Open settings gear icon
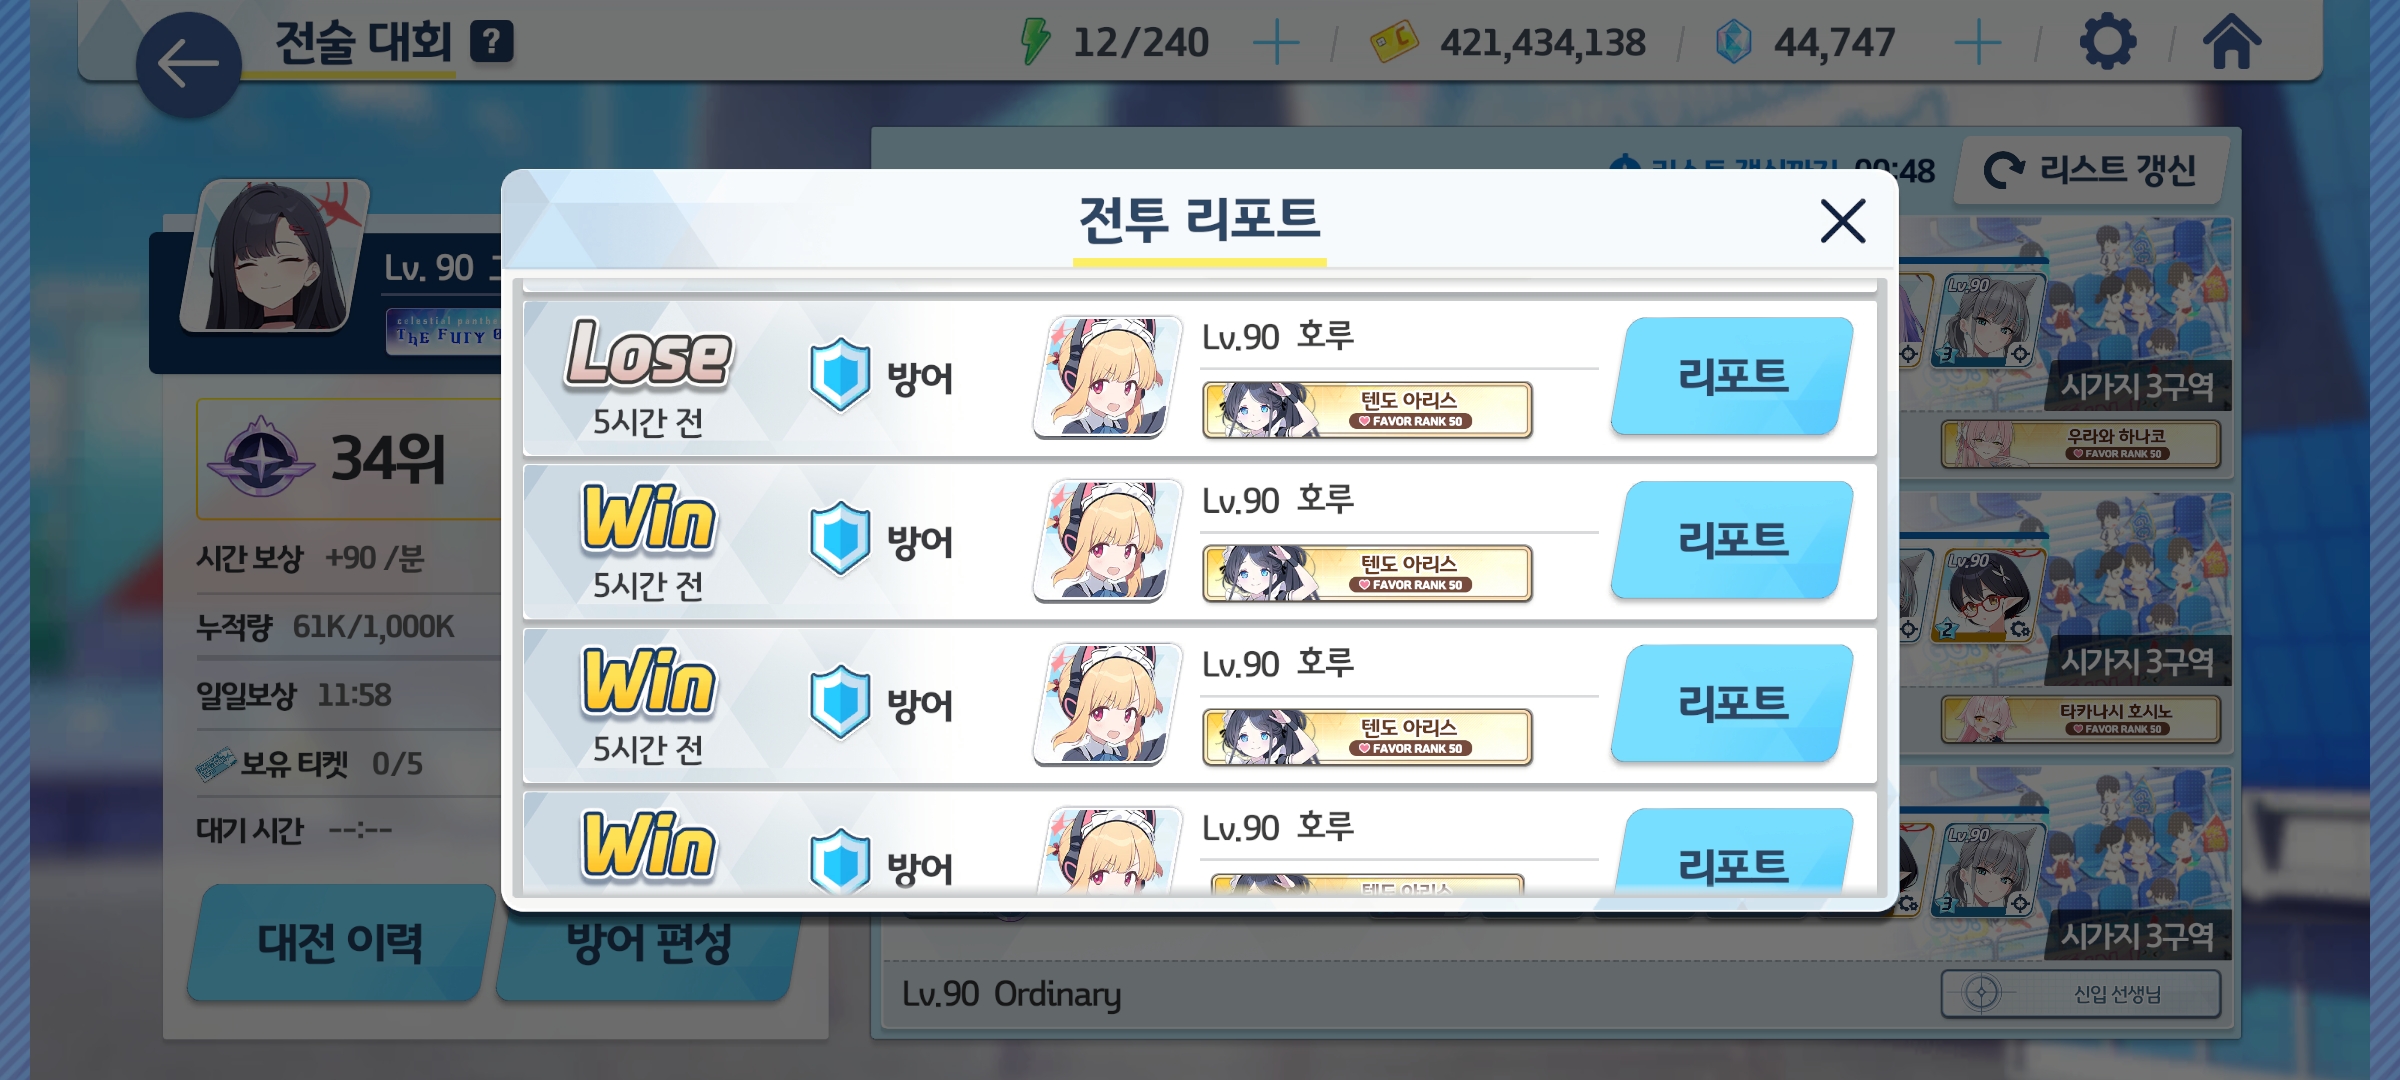2400x1080 pixels. click(x=2107, y=43)
